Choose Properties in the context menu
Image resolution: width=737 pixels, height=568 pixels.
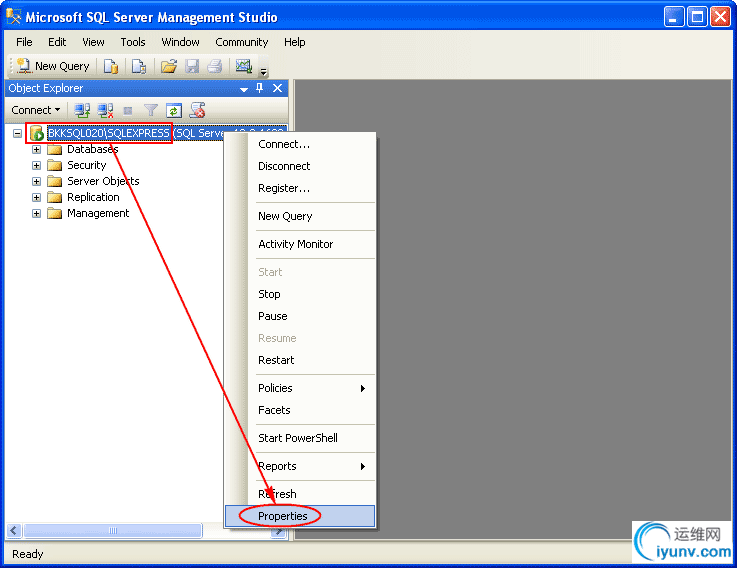(300, 516)
